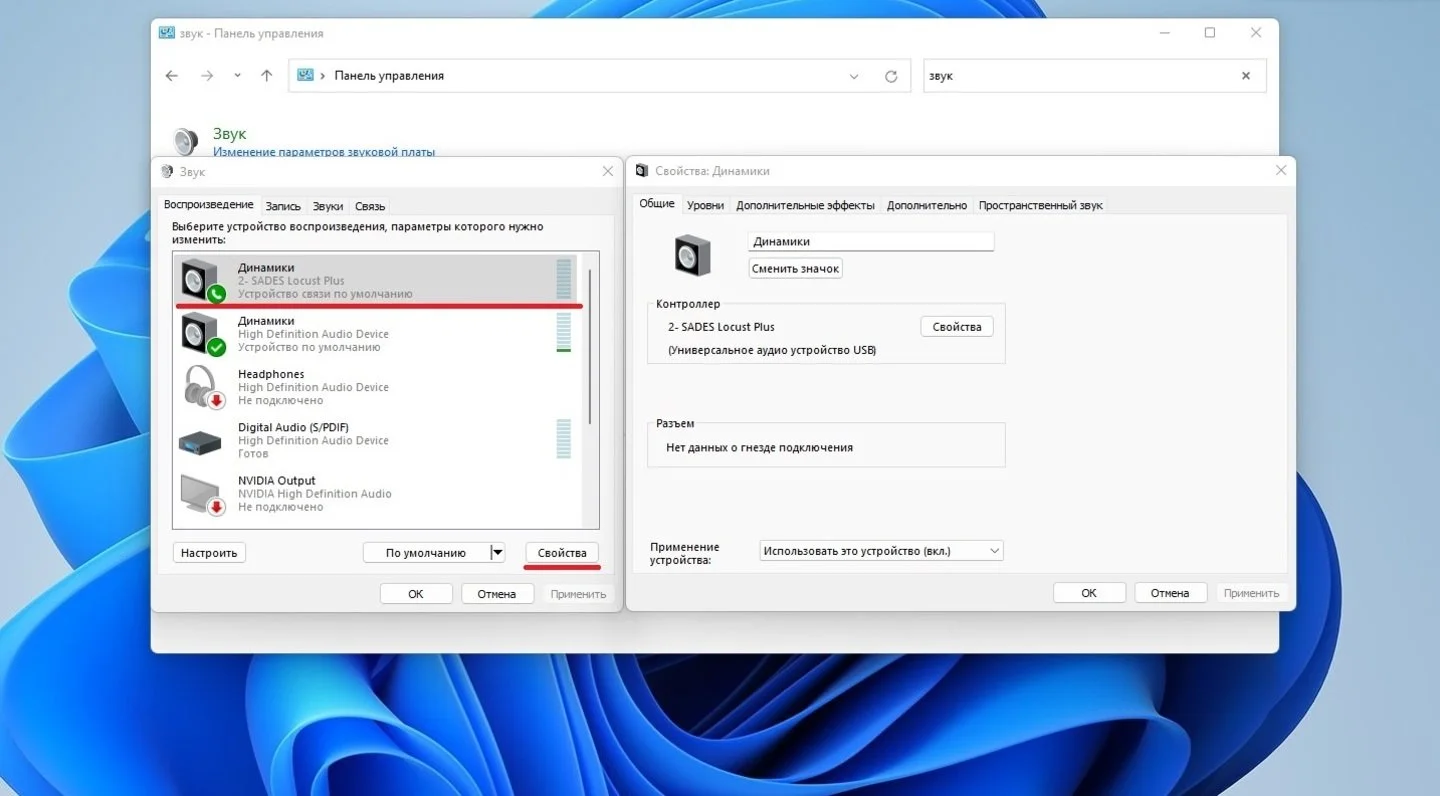The image size is (1440, 796).
Task: Click the Сменить значок button
Action: click(x=796, y=268)
